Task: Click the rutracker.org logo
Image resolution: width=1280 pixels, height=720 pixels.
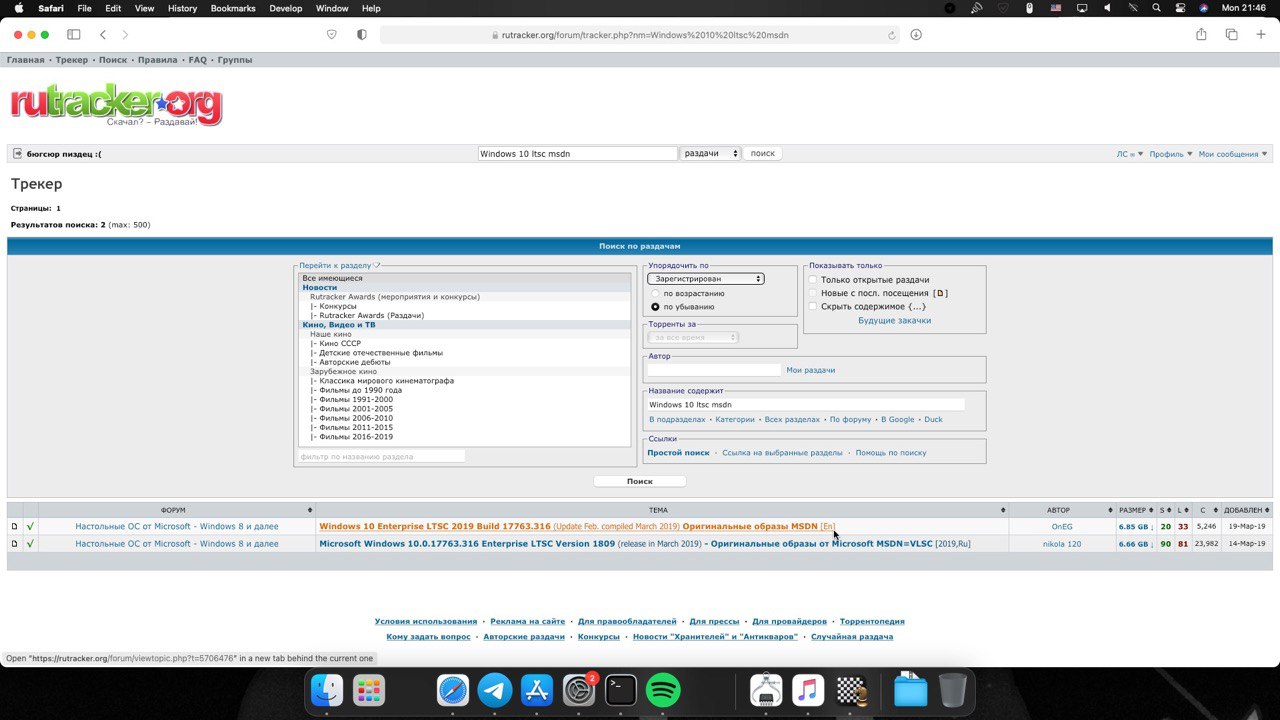Action: point(116,104)
